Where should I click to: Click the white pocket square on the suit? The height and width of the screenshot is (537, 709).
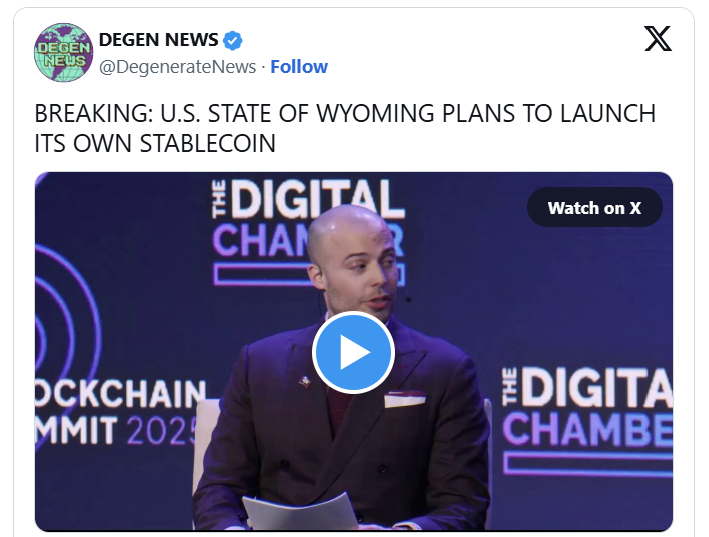(405, 400)
